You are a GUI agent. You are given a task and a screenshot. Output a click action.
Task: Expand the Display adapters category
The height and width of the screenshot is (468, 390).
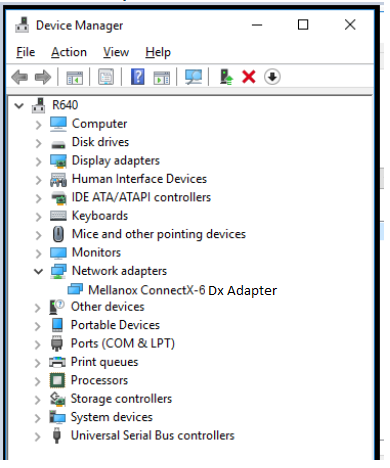[38, 162]
